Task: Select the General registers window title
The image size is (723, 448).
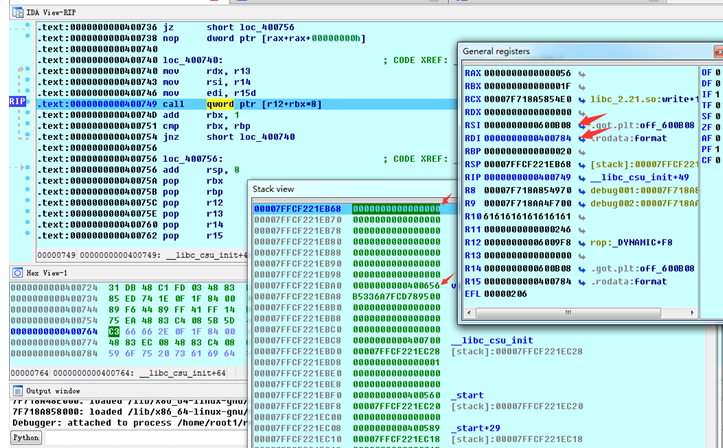Action: 496,51
